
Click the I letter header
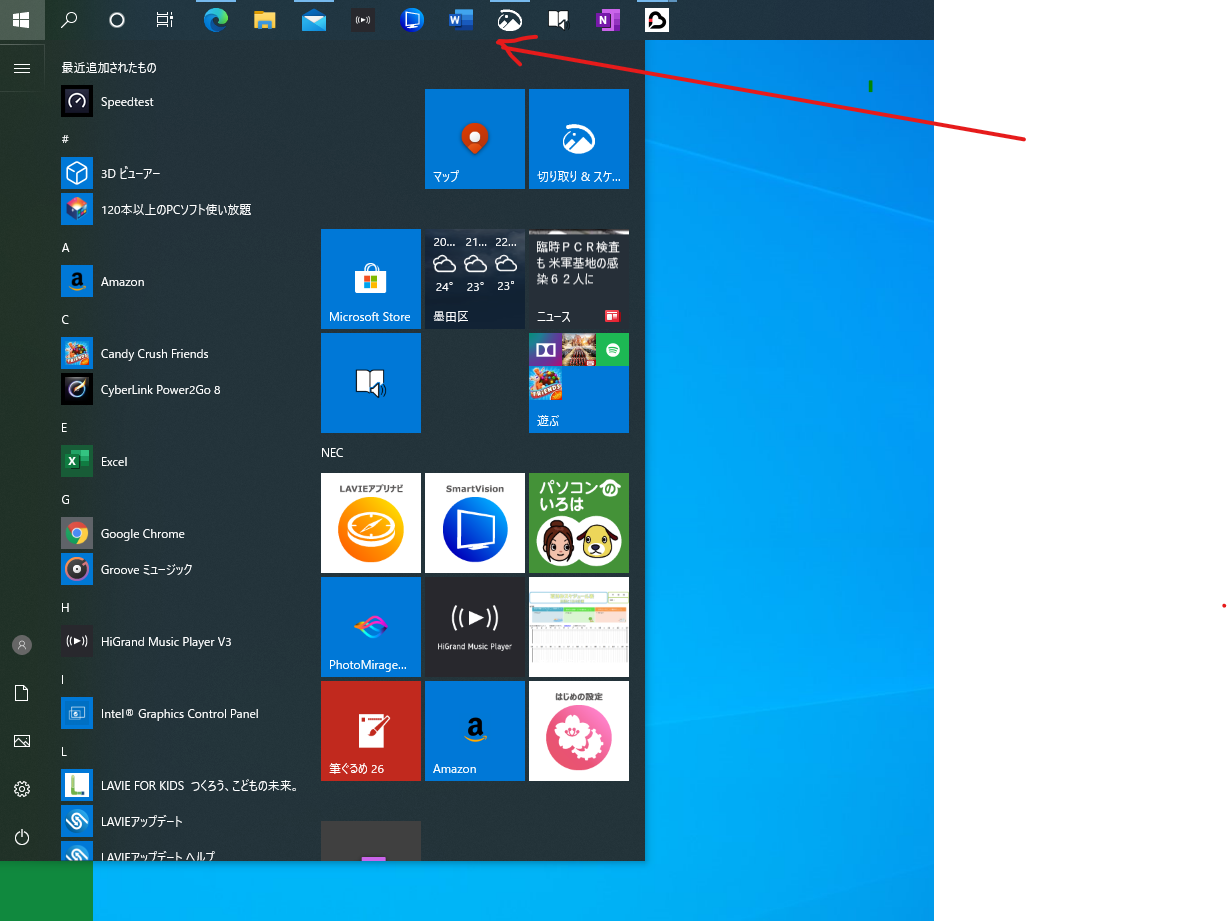click(x=65, y=679)
